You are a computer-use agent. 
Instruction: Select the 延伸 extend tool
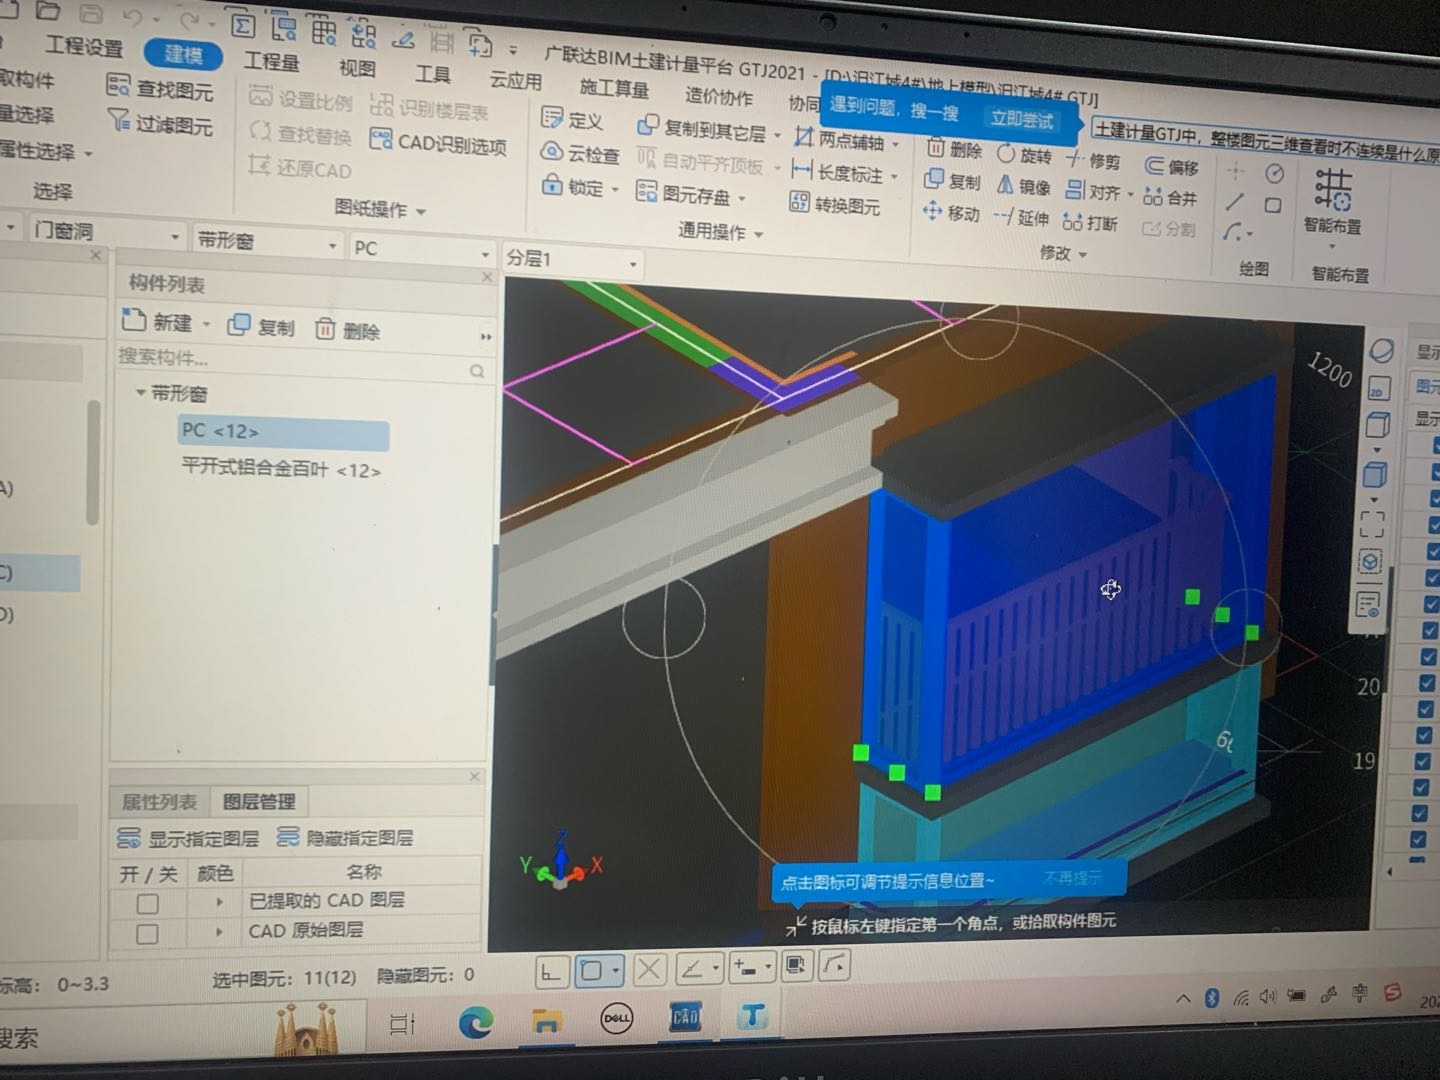[1022, 217]
